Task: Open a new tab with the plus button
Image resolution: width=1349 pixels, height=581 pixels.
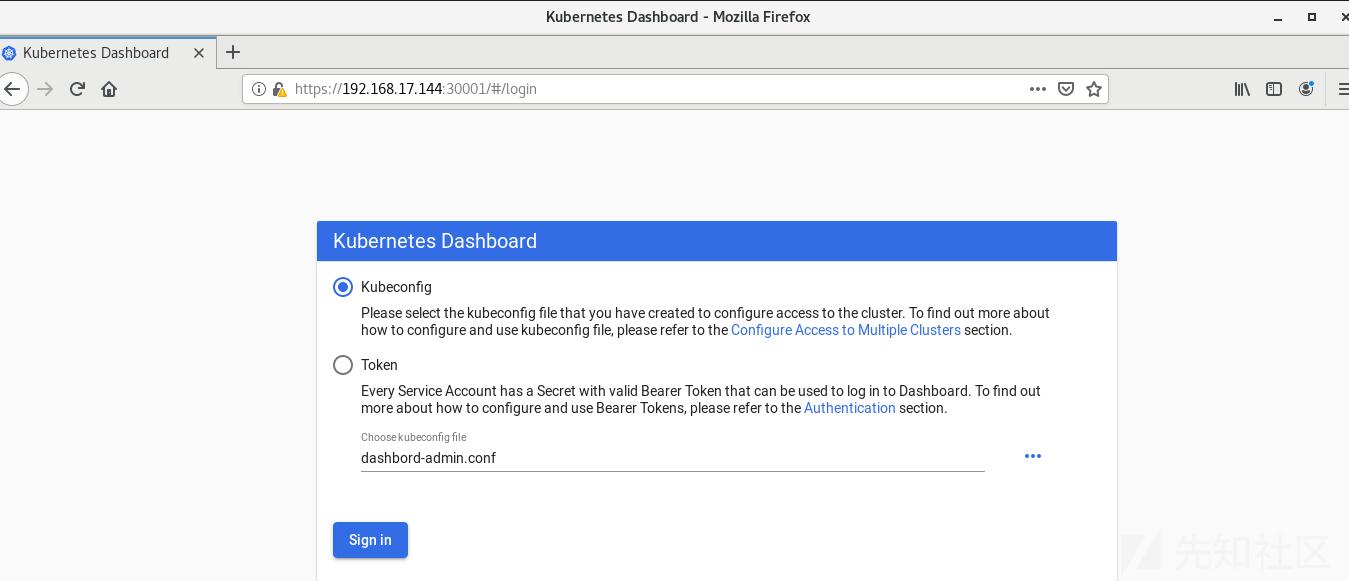Action: [233, 52]
